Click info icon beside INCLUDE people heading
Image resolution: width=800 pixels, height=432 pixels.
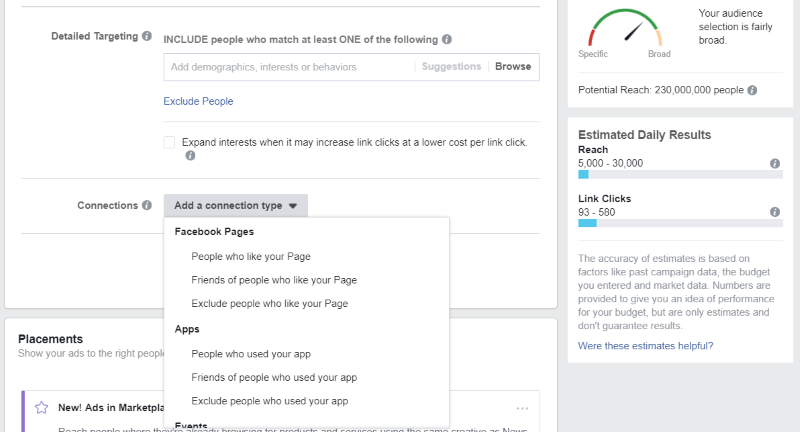[447, 39]
